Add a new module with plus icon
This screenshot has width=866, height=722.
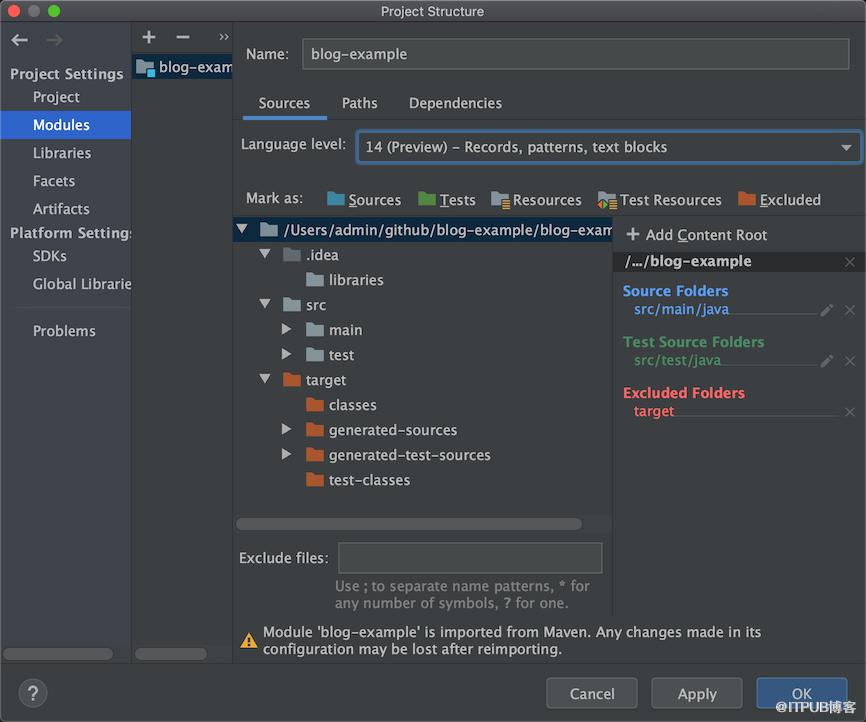pyautogui.click(x=149, y=37)
